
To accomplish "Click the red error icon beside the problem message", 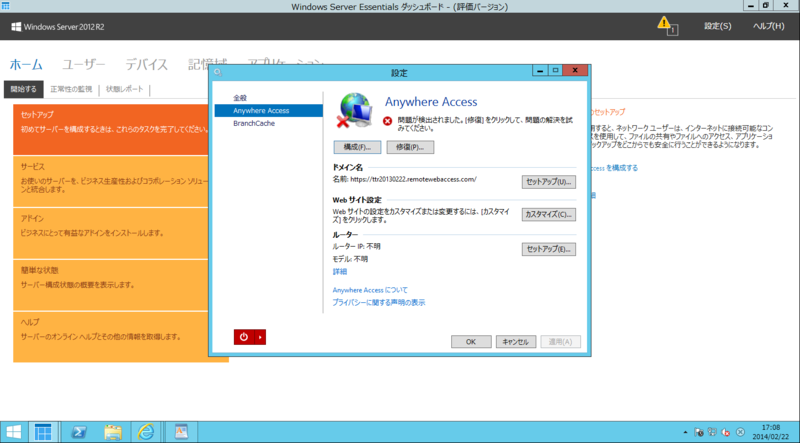I will tap(388, 121).
